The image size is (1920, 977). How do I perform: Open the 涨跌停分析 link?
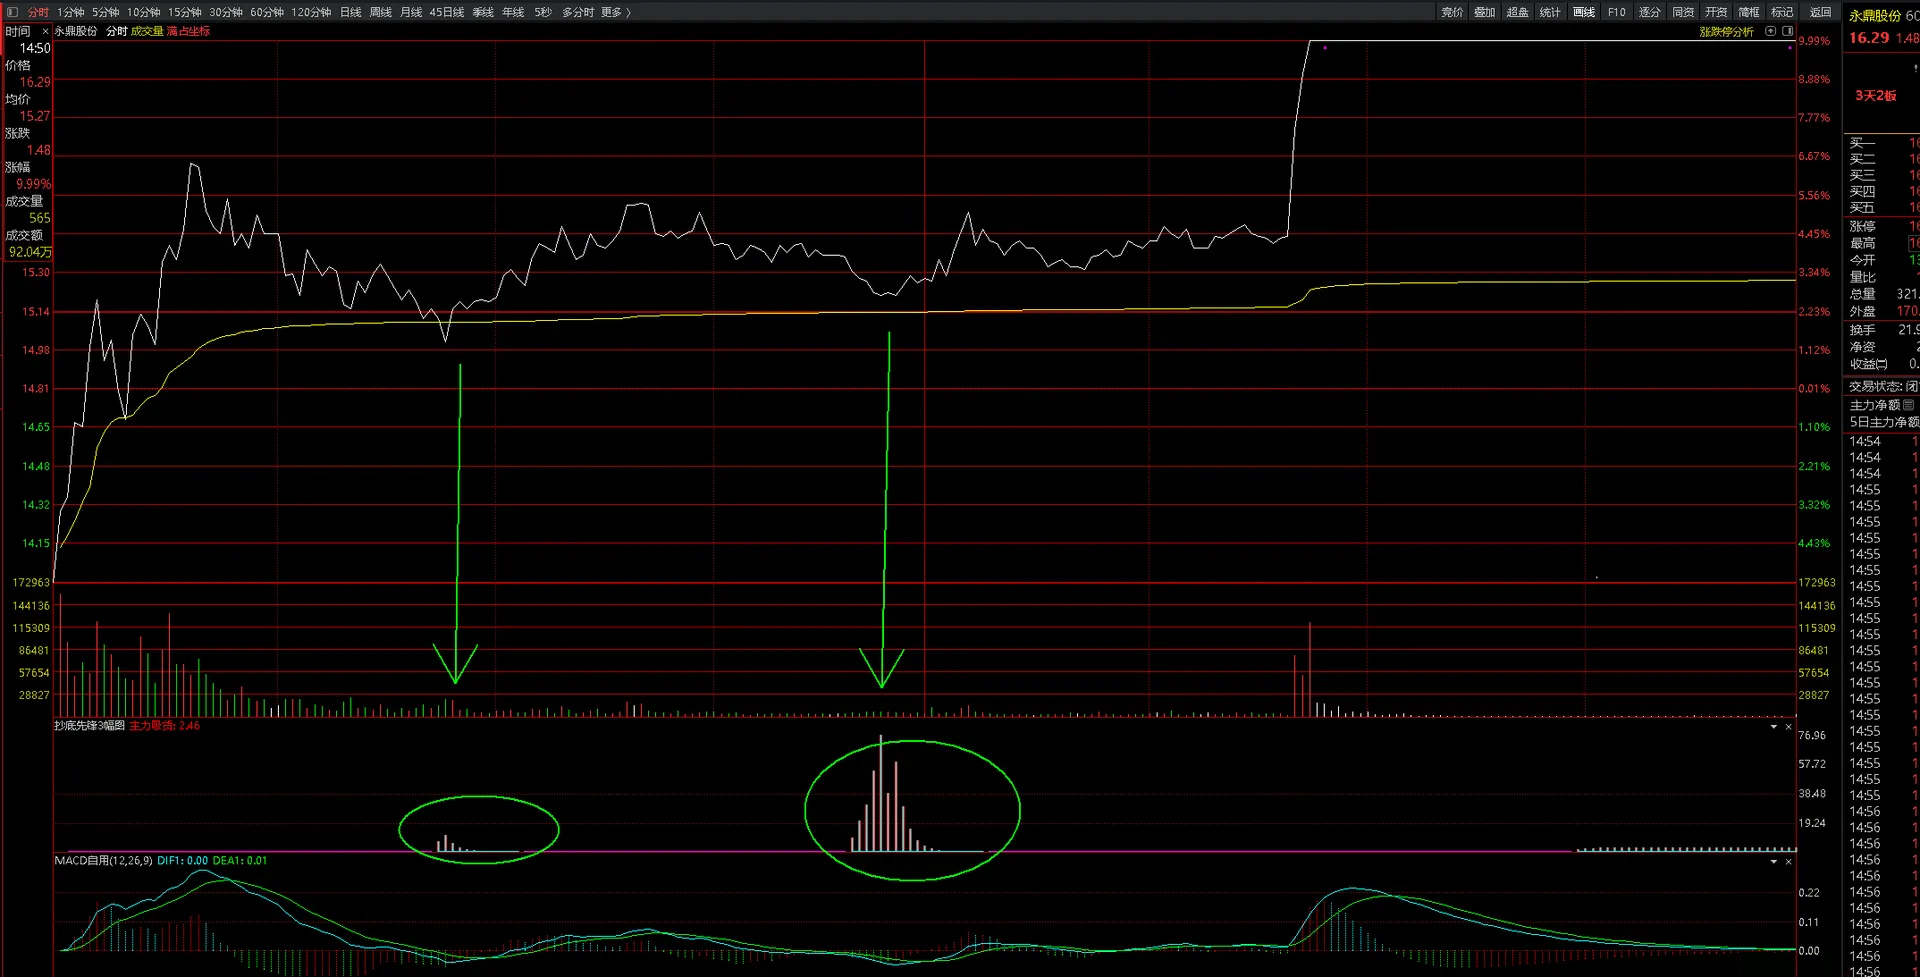[x=1727, y=32]
